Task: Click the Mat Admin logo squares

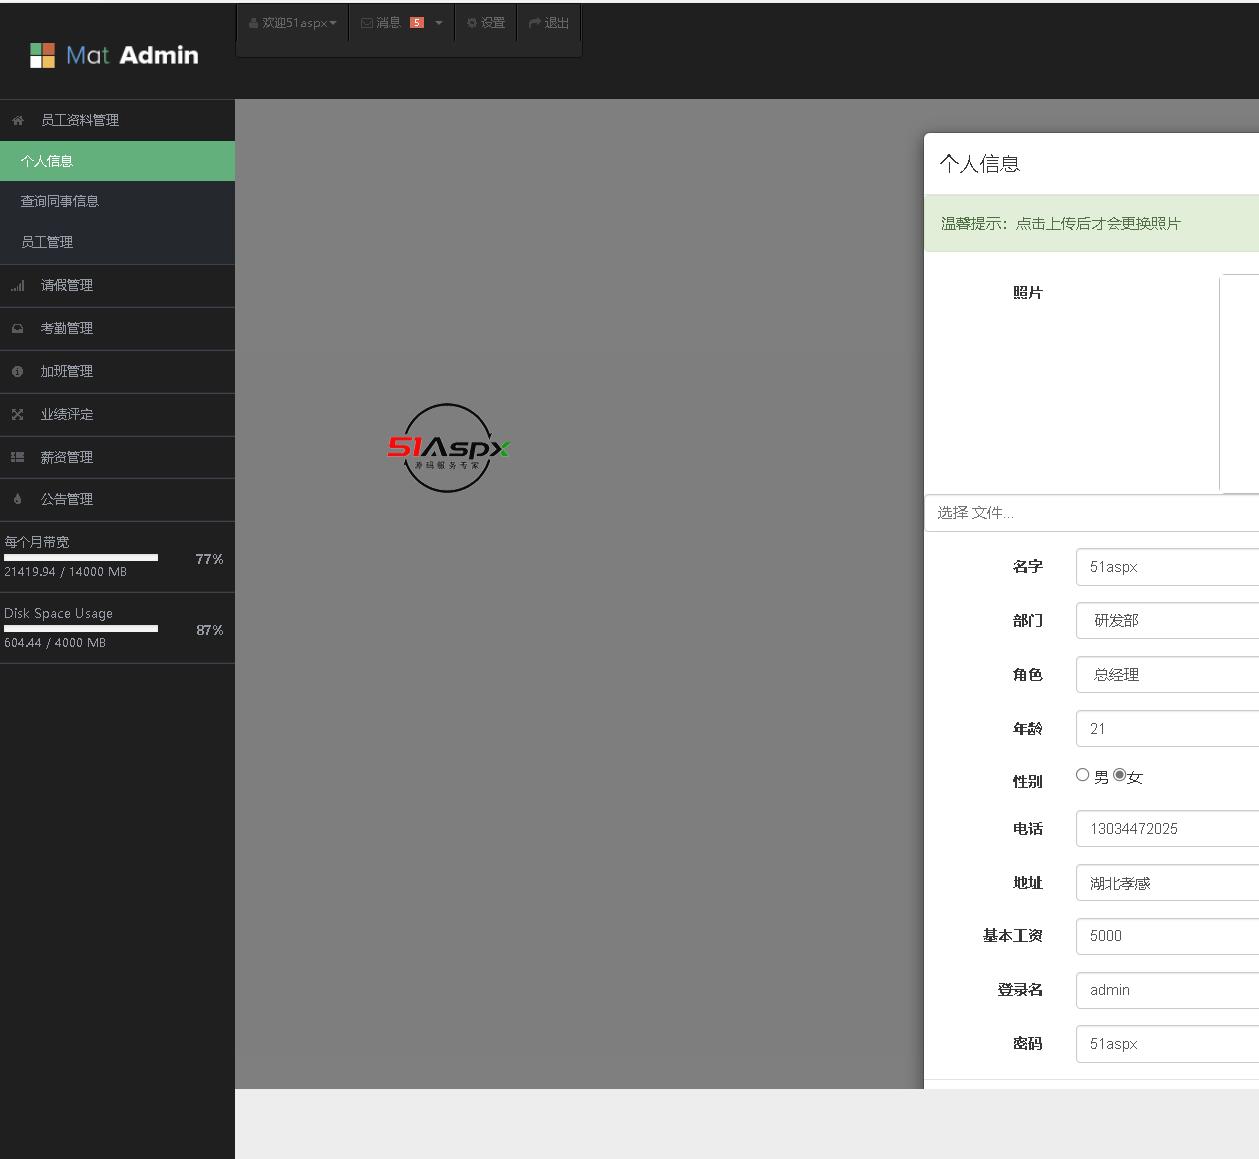Action: 42,55
